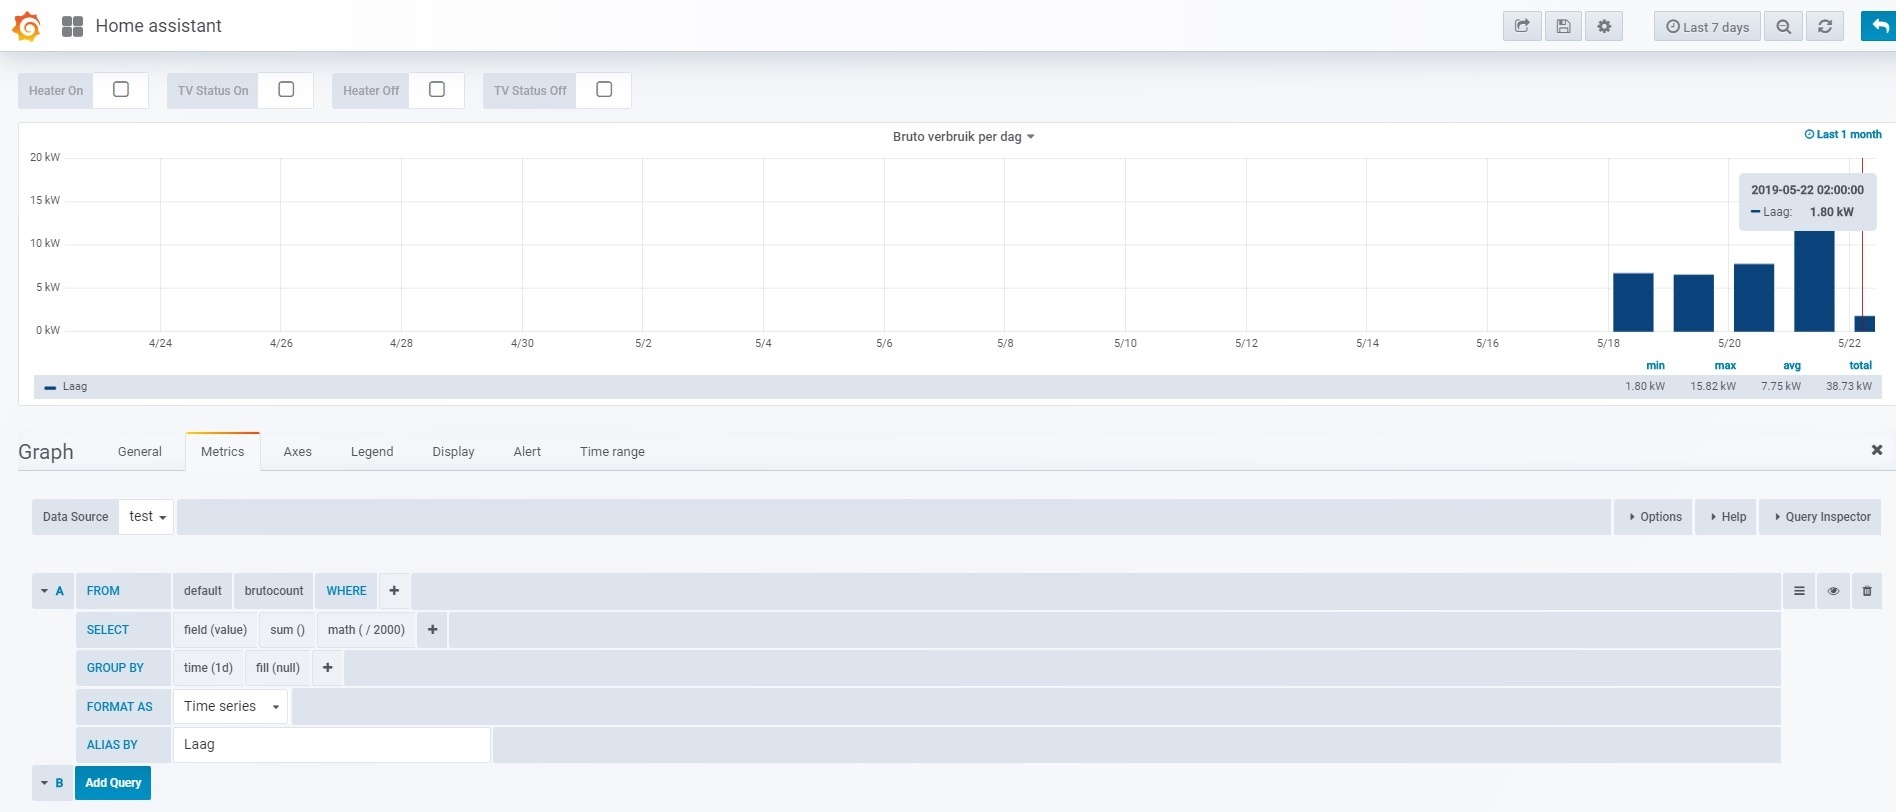Click the Laag alias input field

coord(331,745)
